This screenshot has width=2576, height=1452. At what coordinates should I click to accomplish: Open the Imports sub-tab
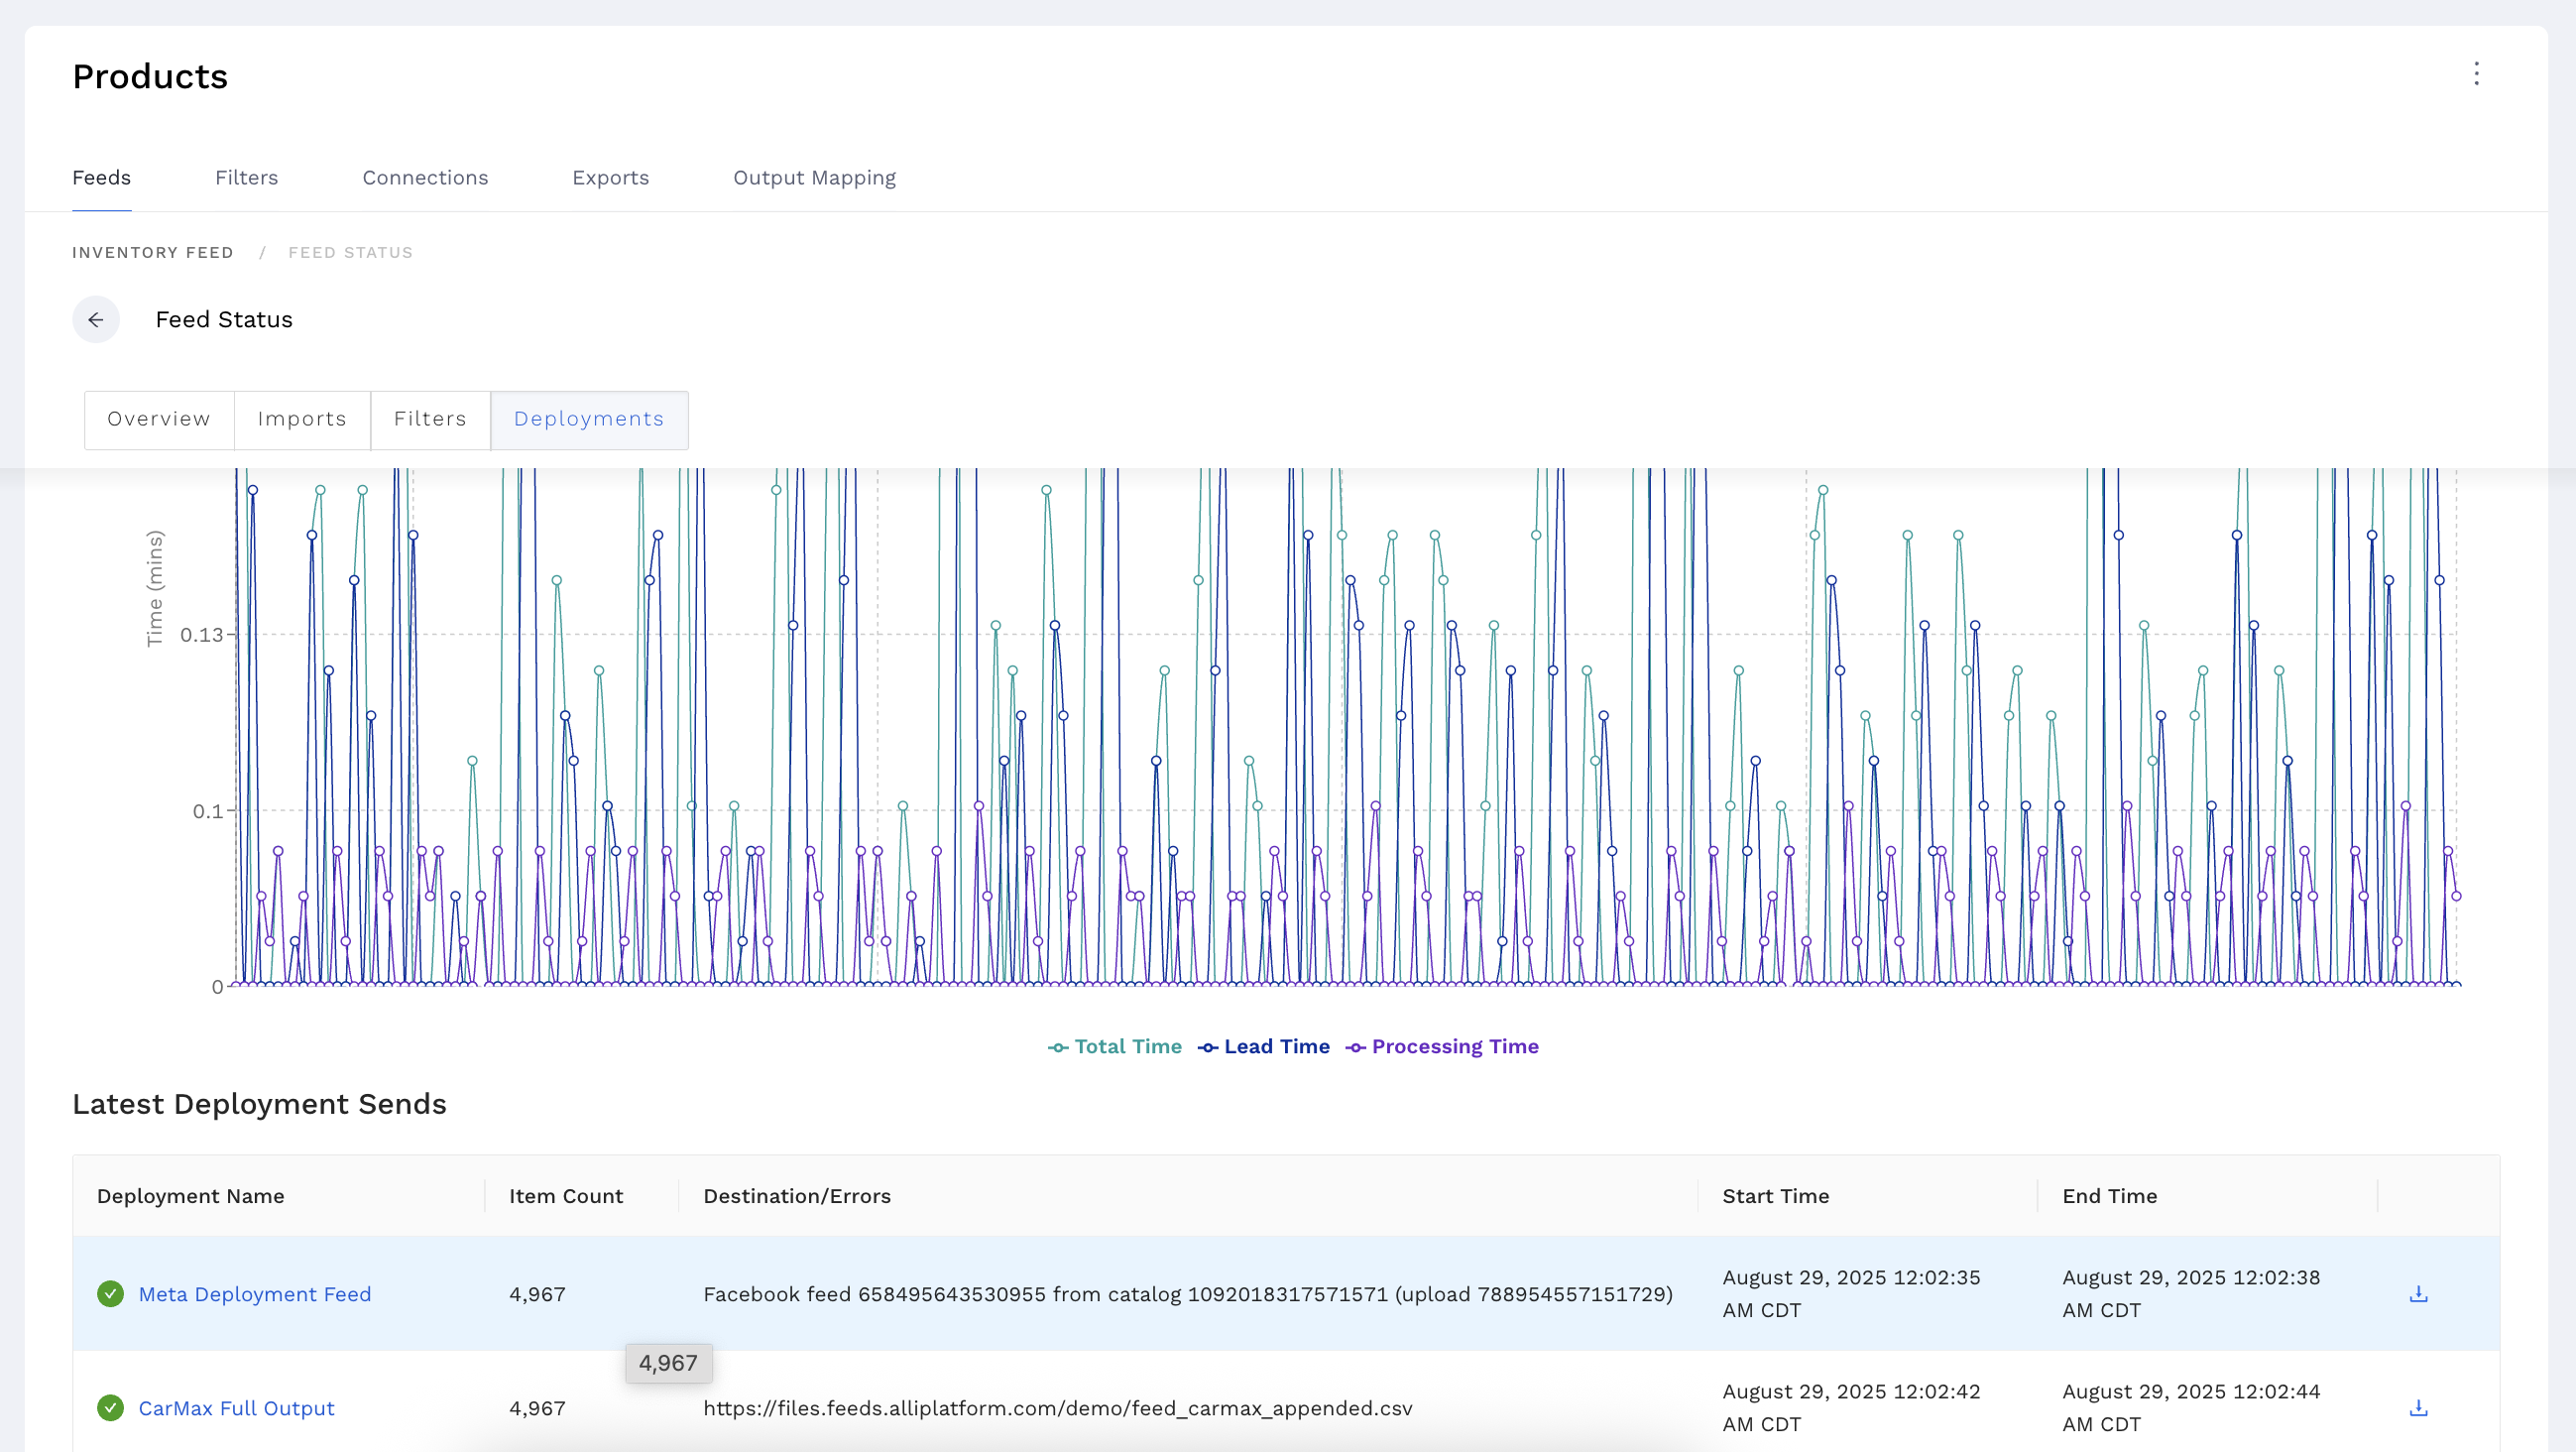[x=302, y=419]
